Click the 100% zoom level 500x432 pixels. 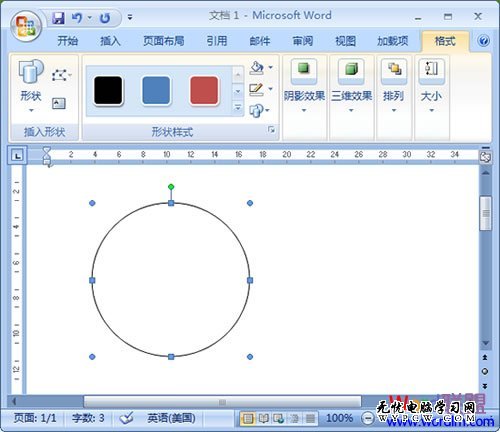point(339,418)
